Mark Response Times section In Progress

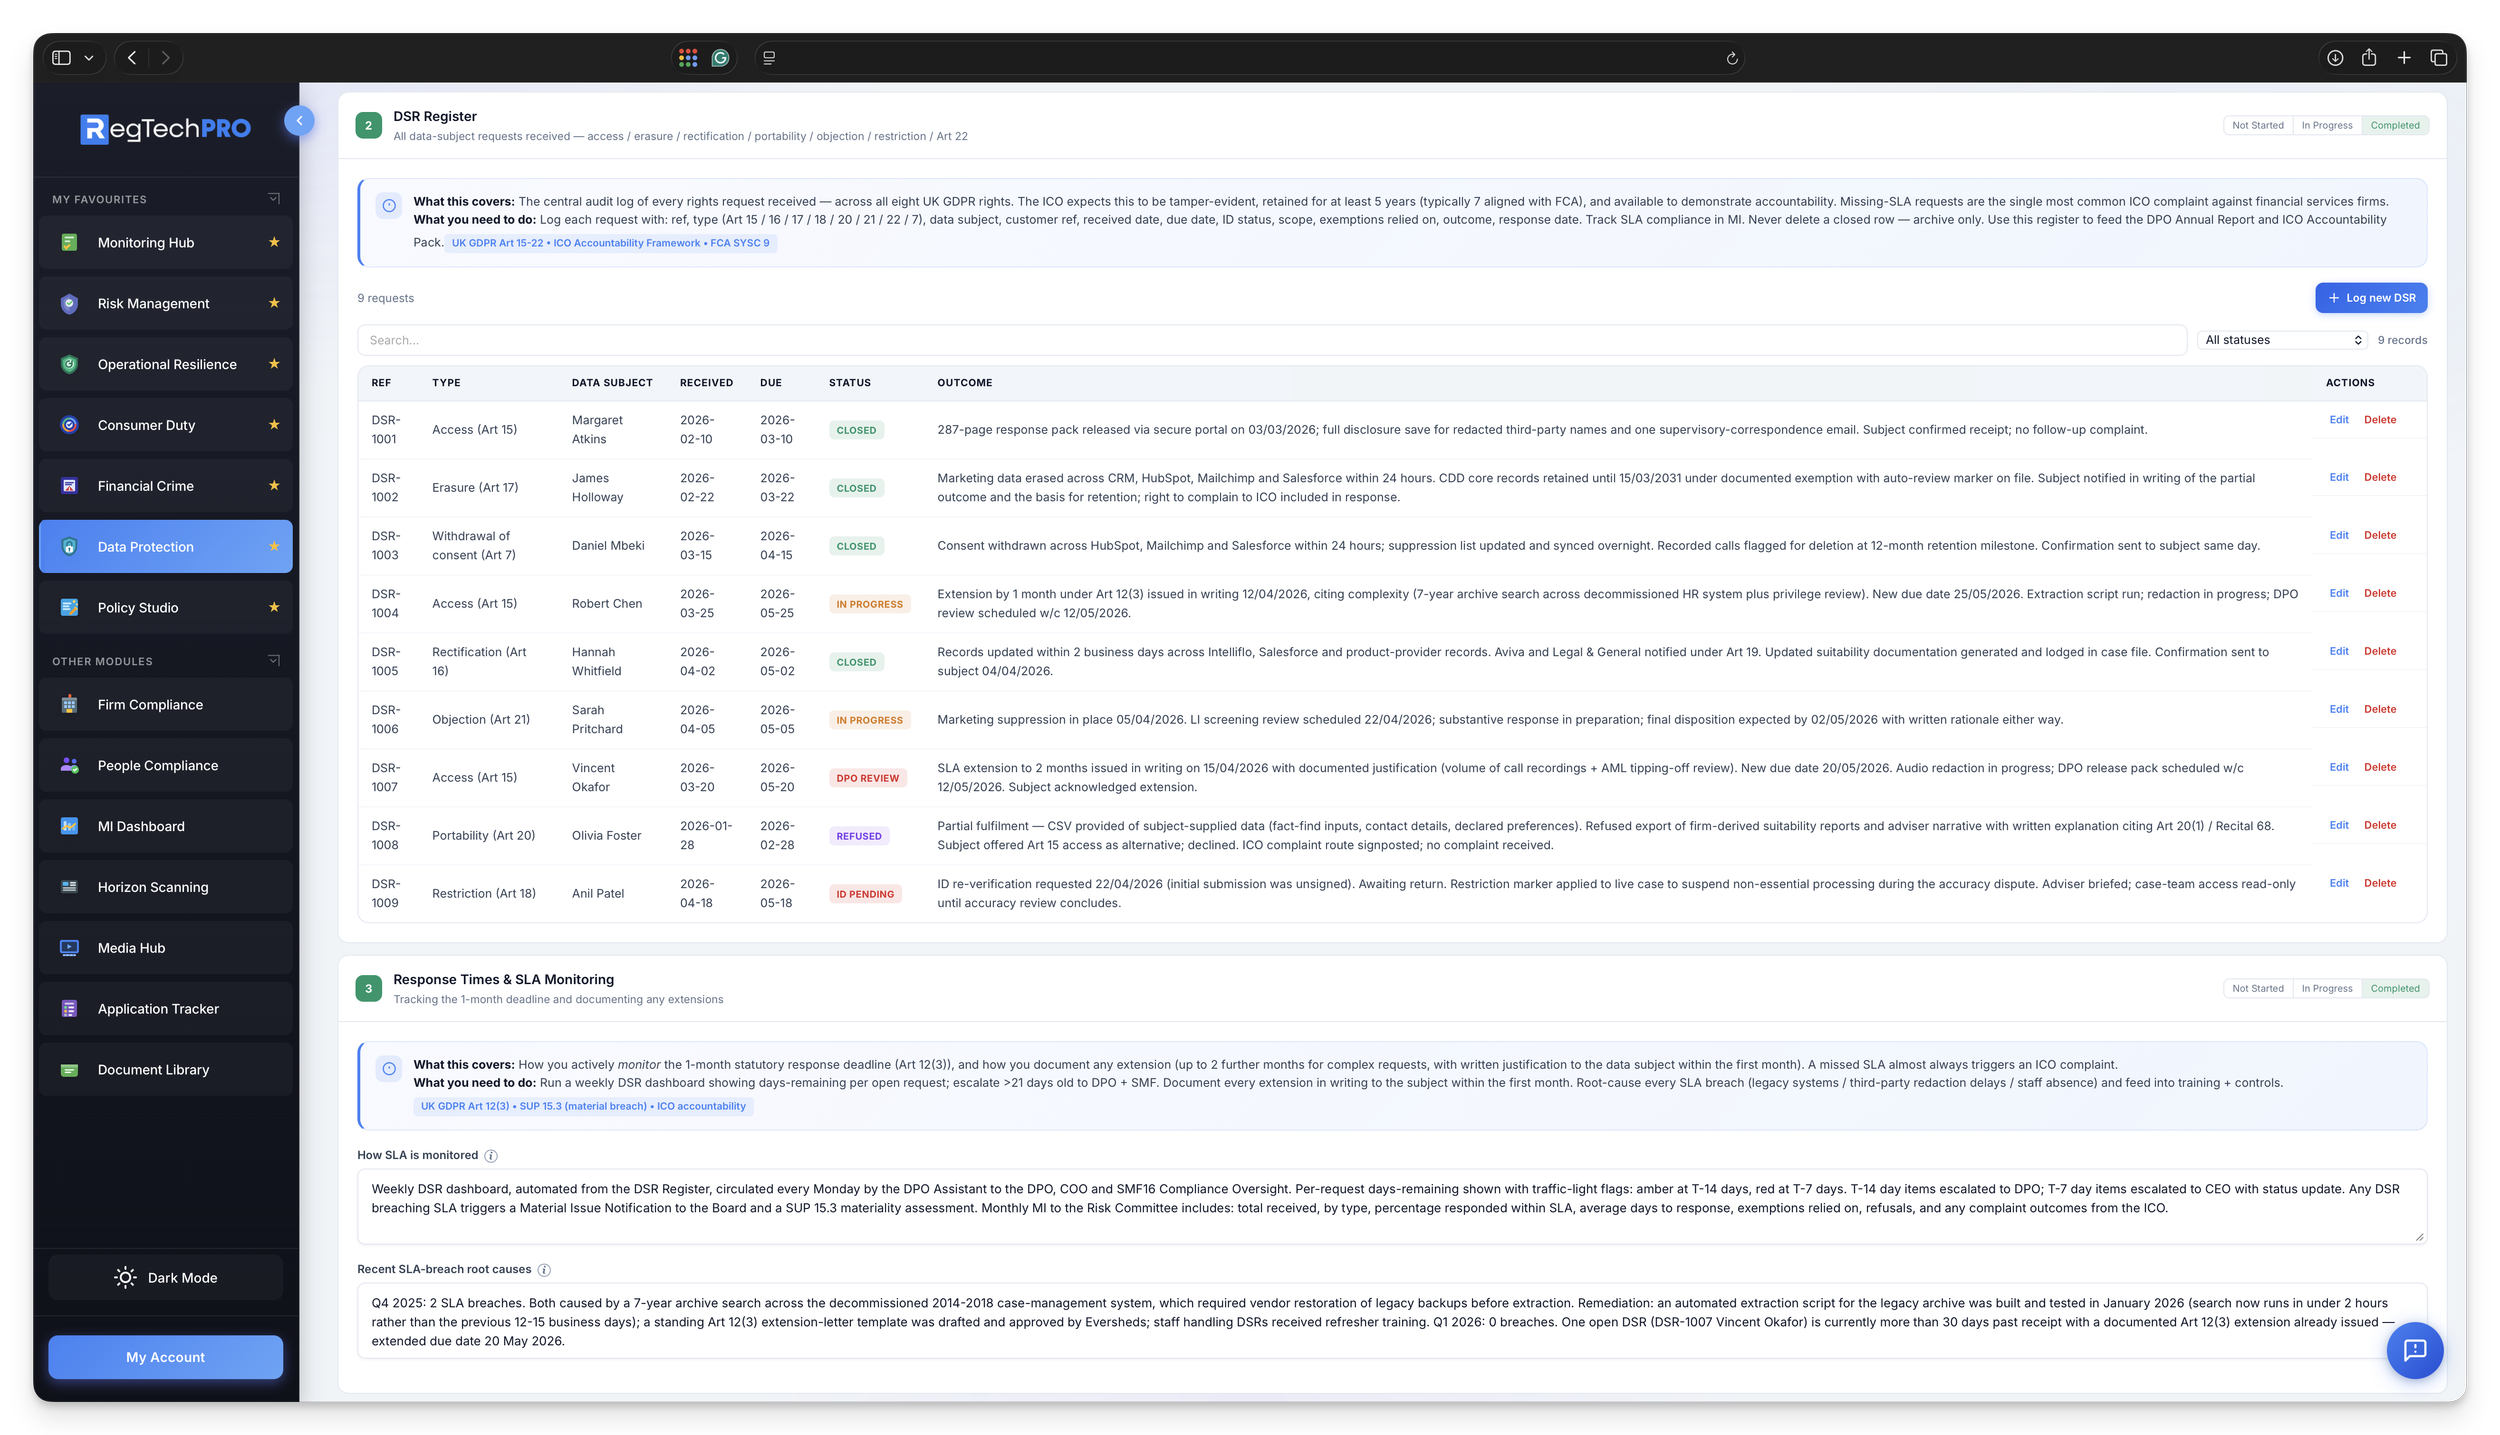tap(2326, 988)
